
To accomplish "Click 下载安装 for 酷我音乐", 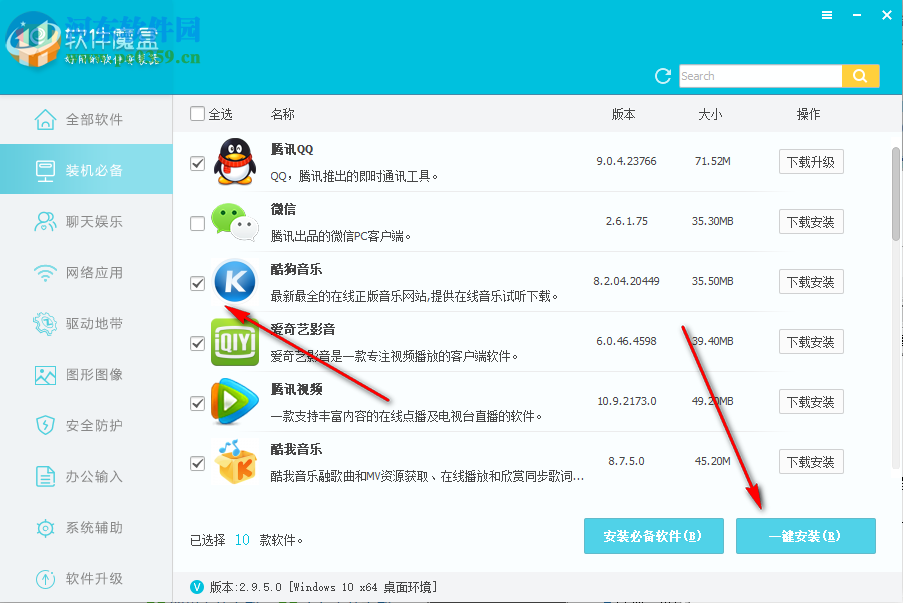I will coord(811,461).
